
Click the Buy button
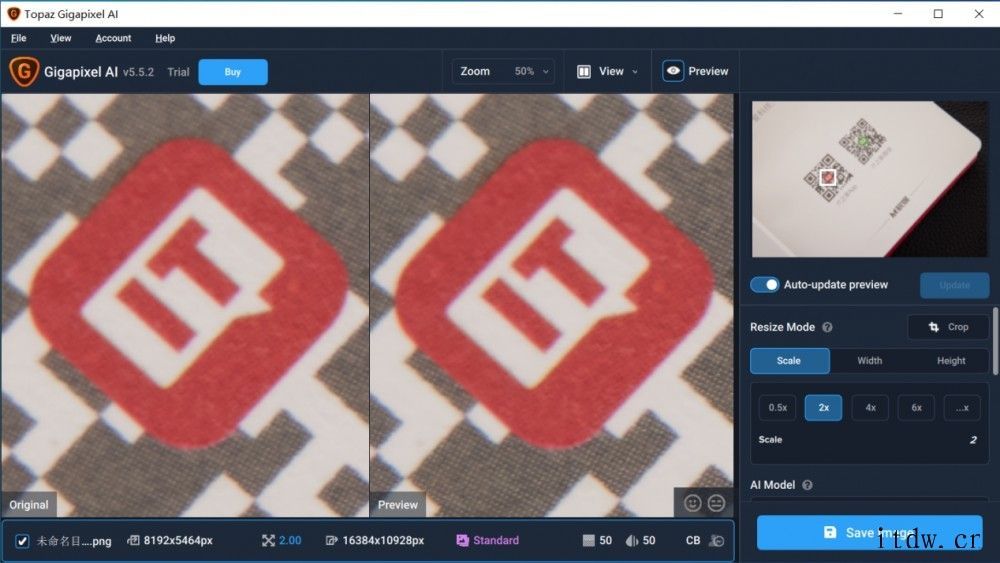pos(233,72)
